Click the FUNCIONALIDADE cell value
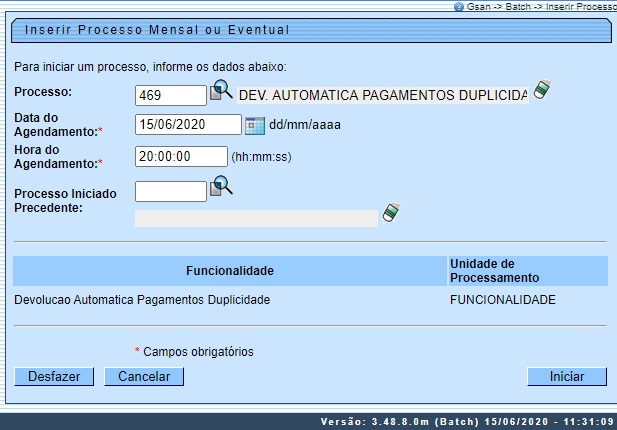Screen dimensions: 617x430 (503, 300)
